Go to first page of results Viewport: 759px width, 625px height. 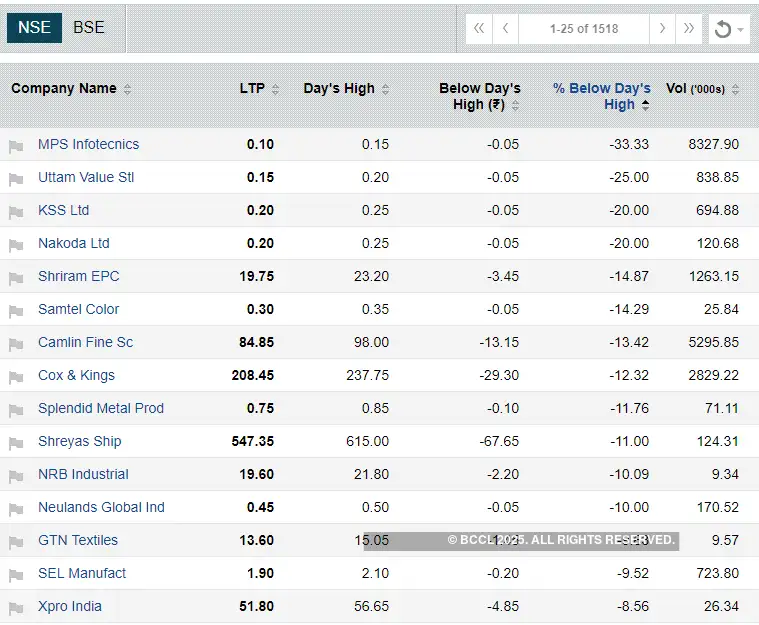[479, 29]
